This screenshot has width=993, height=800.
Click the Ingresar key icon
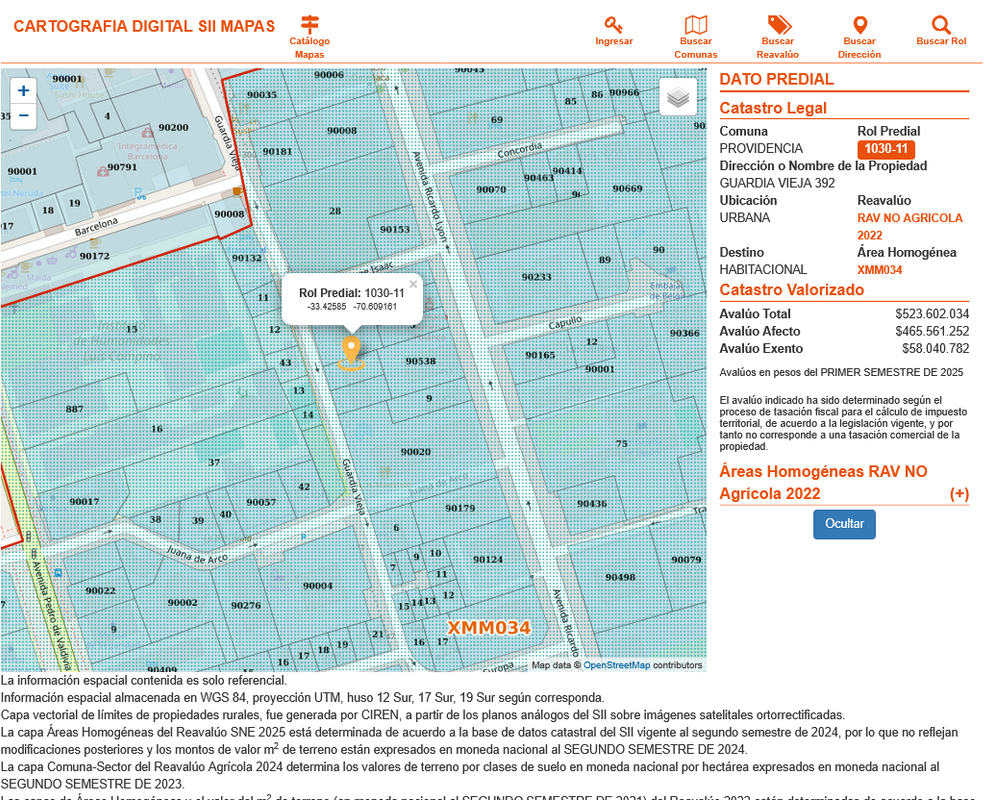click(613, 25)
